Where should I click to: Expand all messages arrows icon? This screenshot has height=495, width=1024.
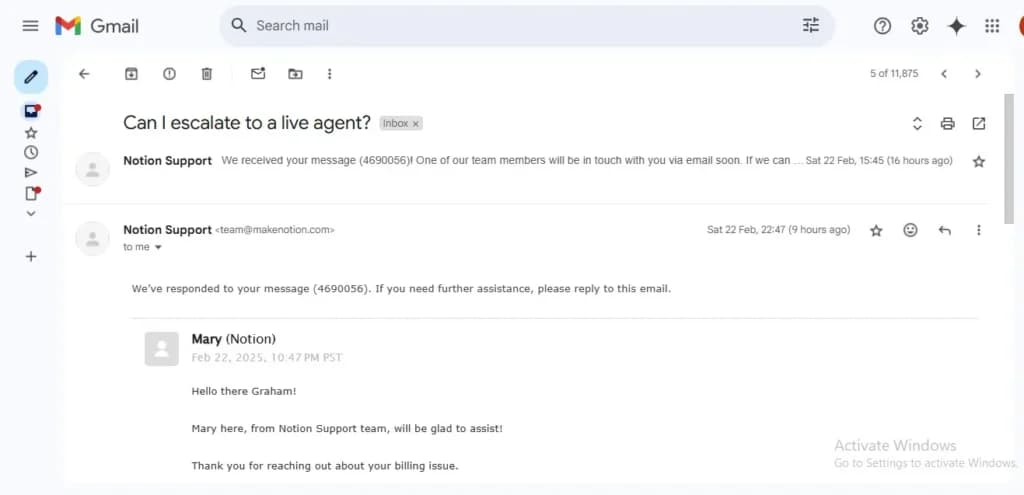pos(917,123)
